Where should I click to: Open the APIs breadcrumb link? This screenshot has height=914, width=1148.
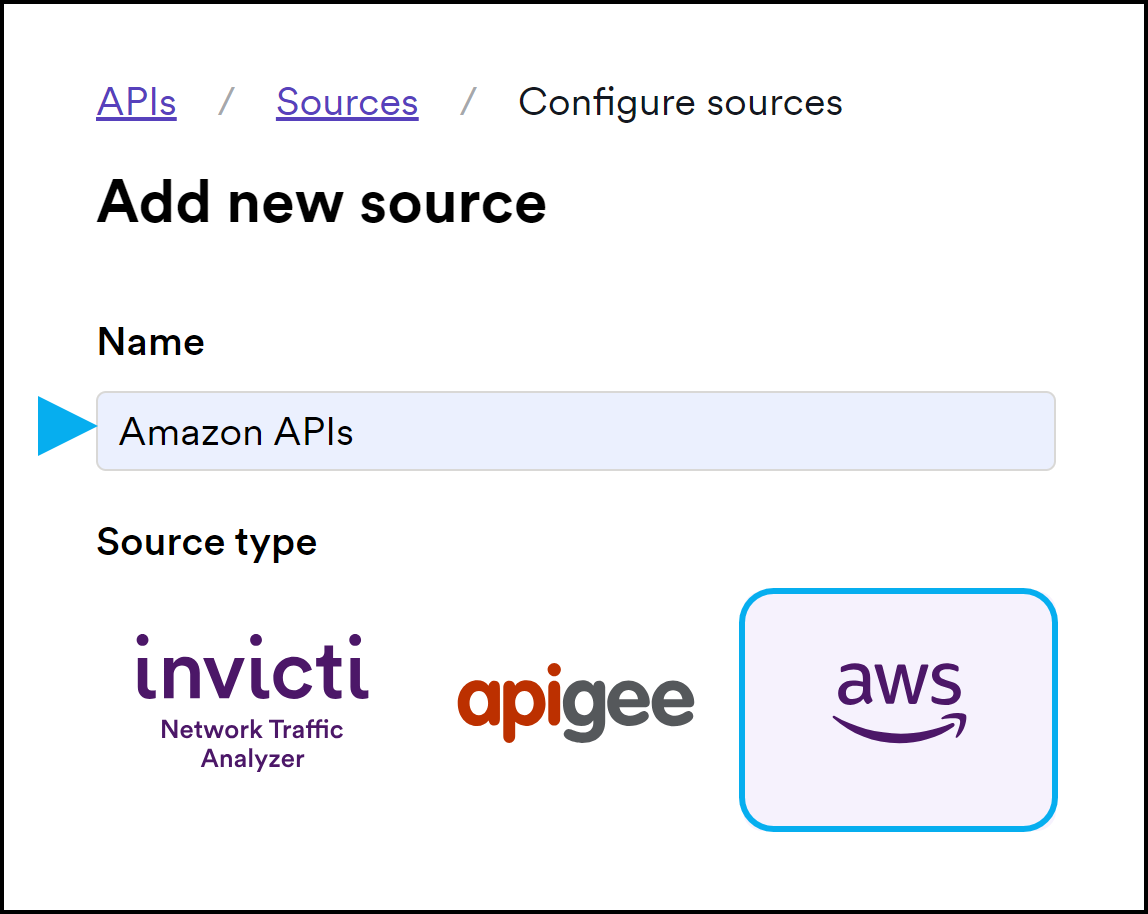[136, 102]
